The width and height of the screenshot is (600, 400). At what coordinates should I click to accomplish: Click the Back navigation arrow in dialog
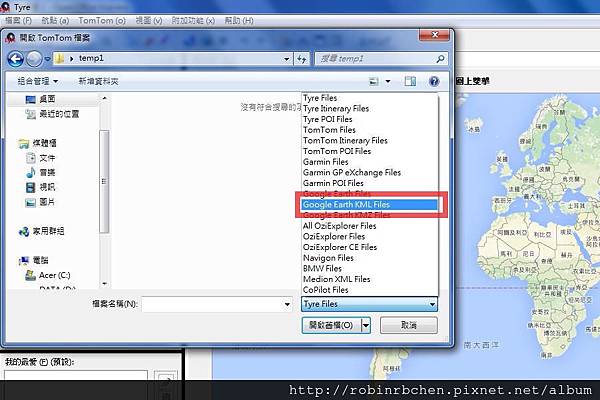[x=15, y=59]
